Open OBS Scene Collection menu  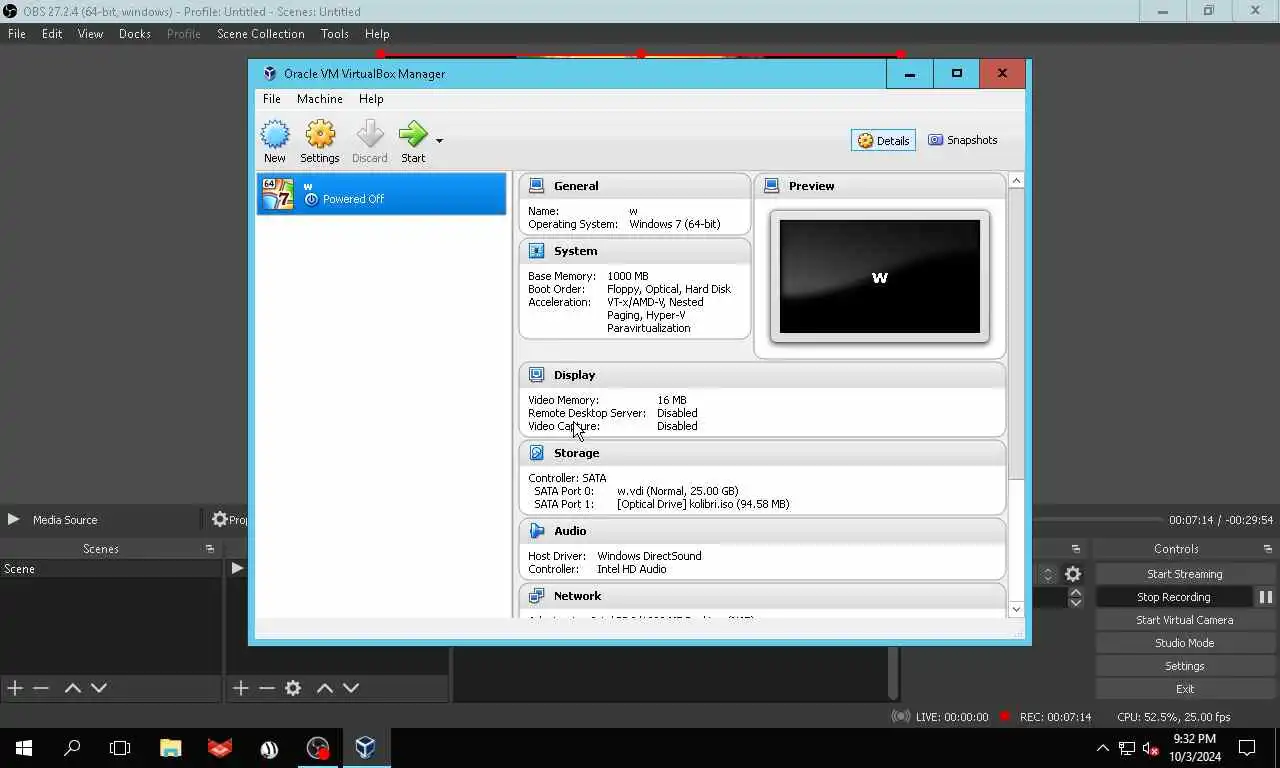click(x=261, y=34)
